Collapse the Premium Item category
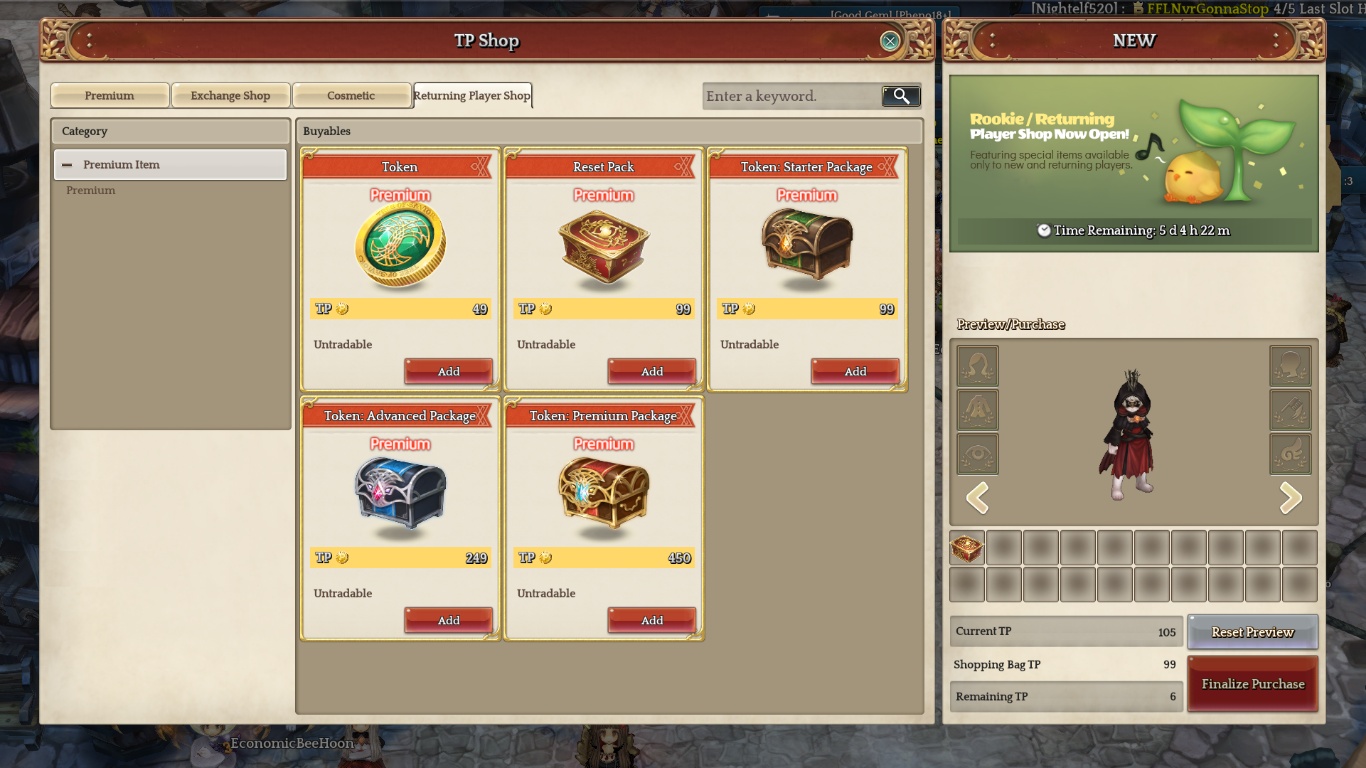 [x=67, y=165]
